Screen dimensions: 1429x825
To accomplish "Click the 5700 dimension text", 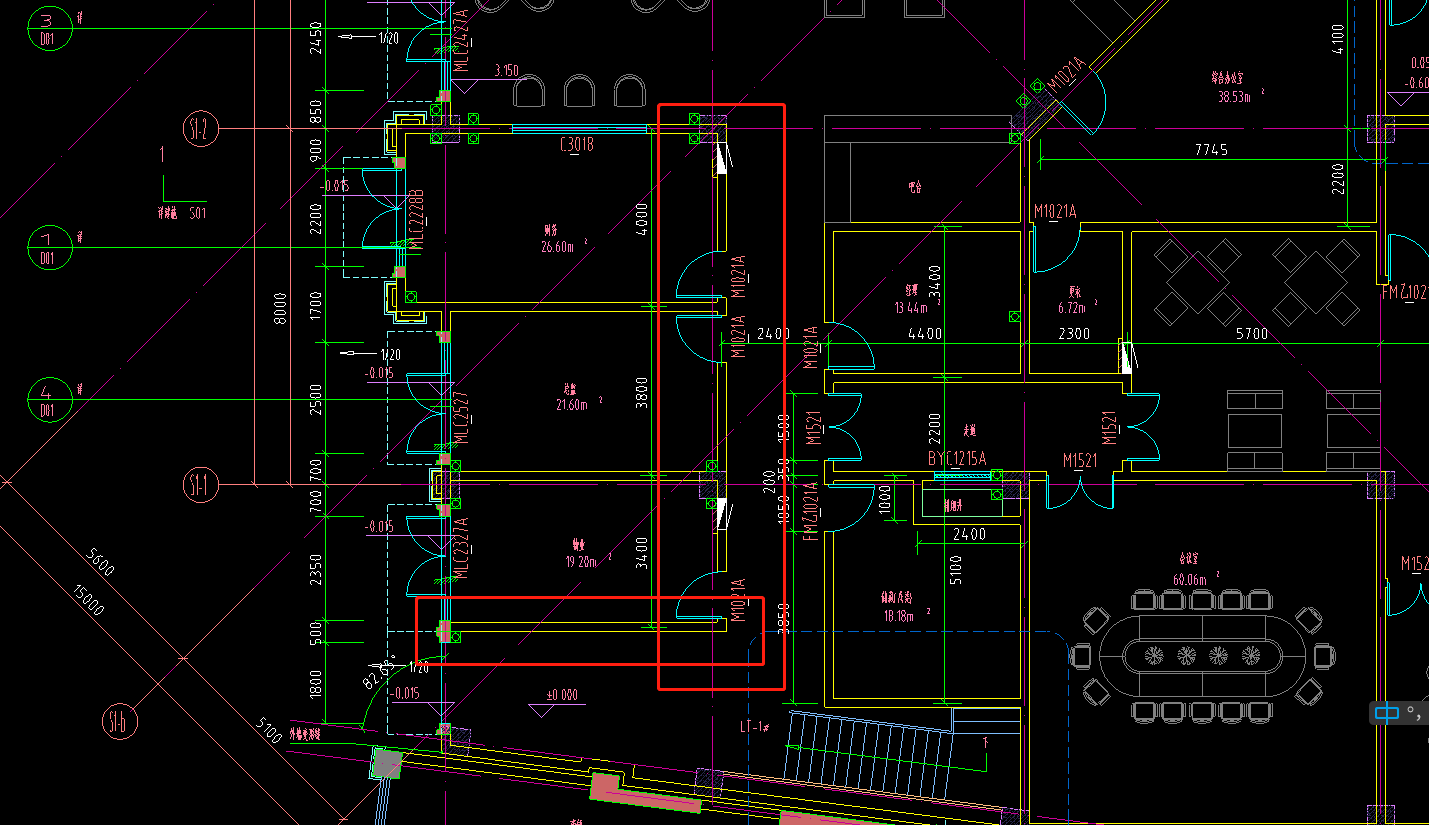I will click(x=1251, y=334).
